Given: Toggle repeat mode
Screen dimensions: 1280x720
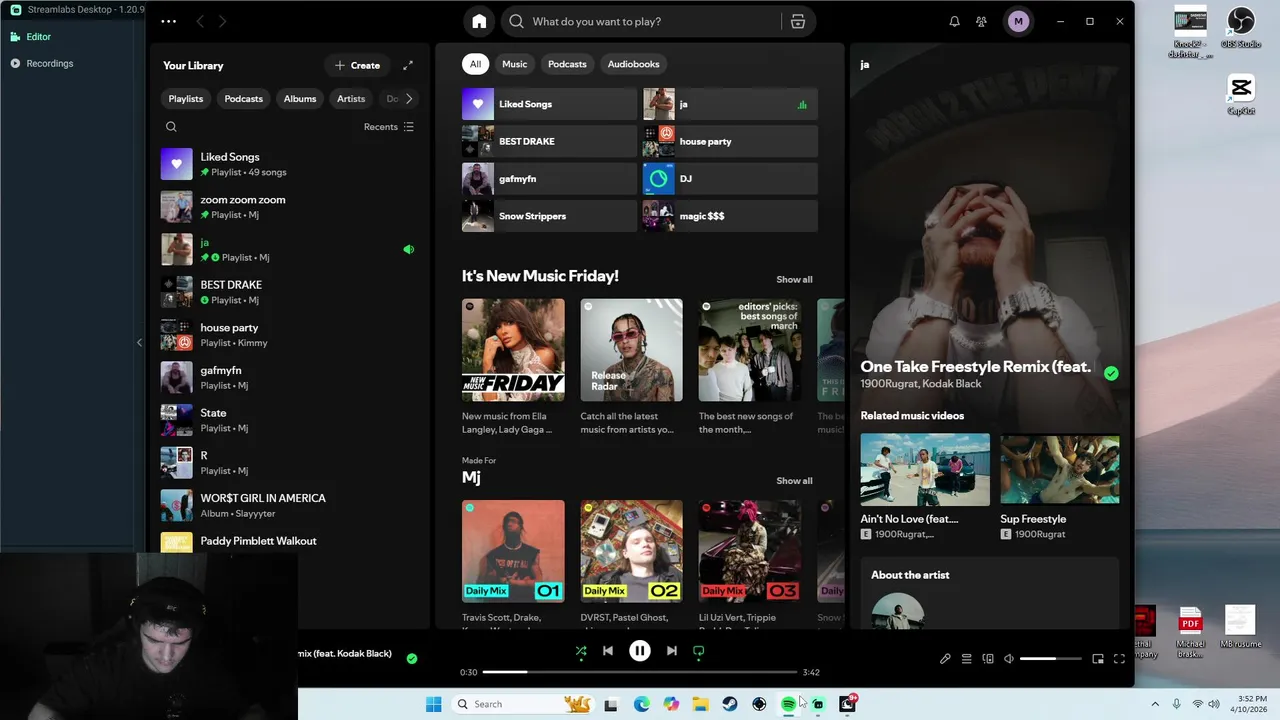Looking at the screenshot, I should tap(699, 651).
